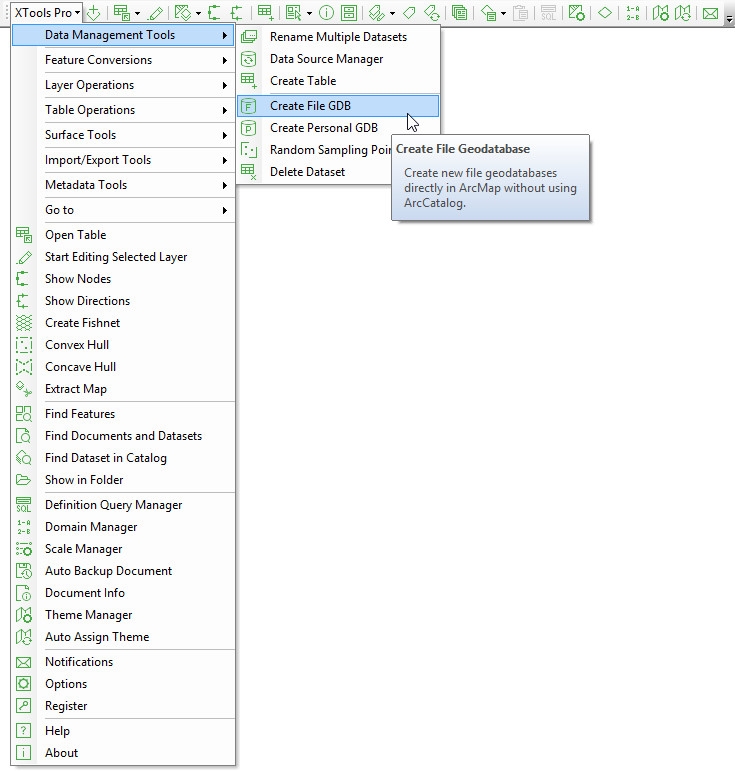Click the Notifications envelope toolbar icon
Viewport: 735px width, 771px height.
pyautogui.click(x=710, y=13)
